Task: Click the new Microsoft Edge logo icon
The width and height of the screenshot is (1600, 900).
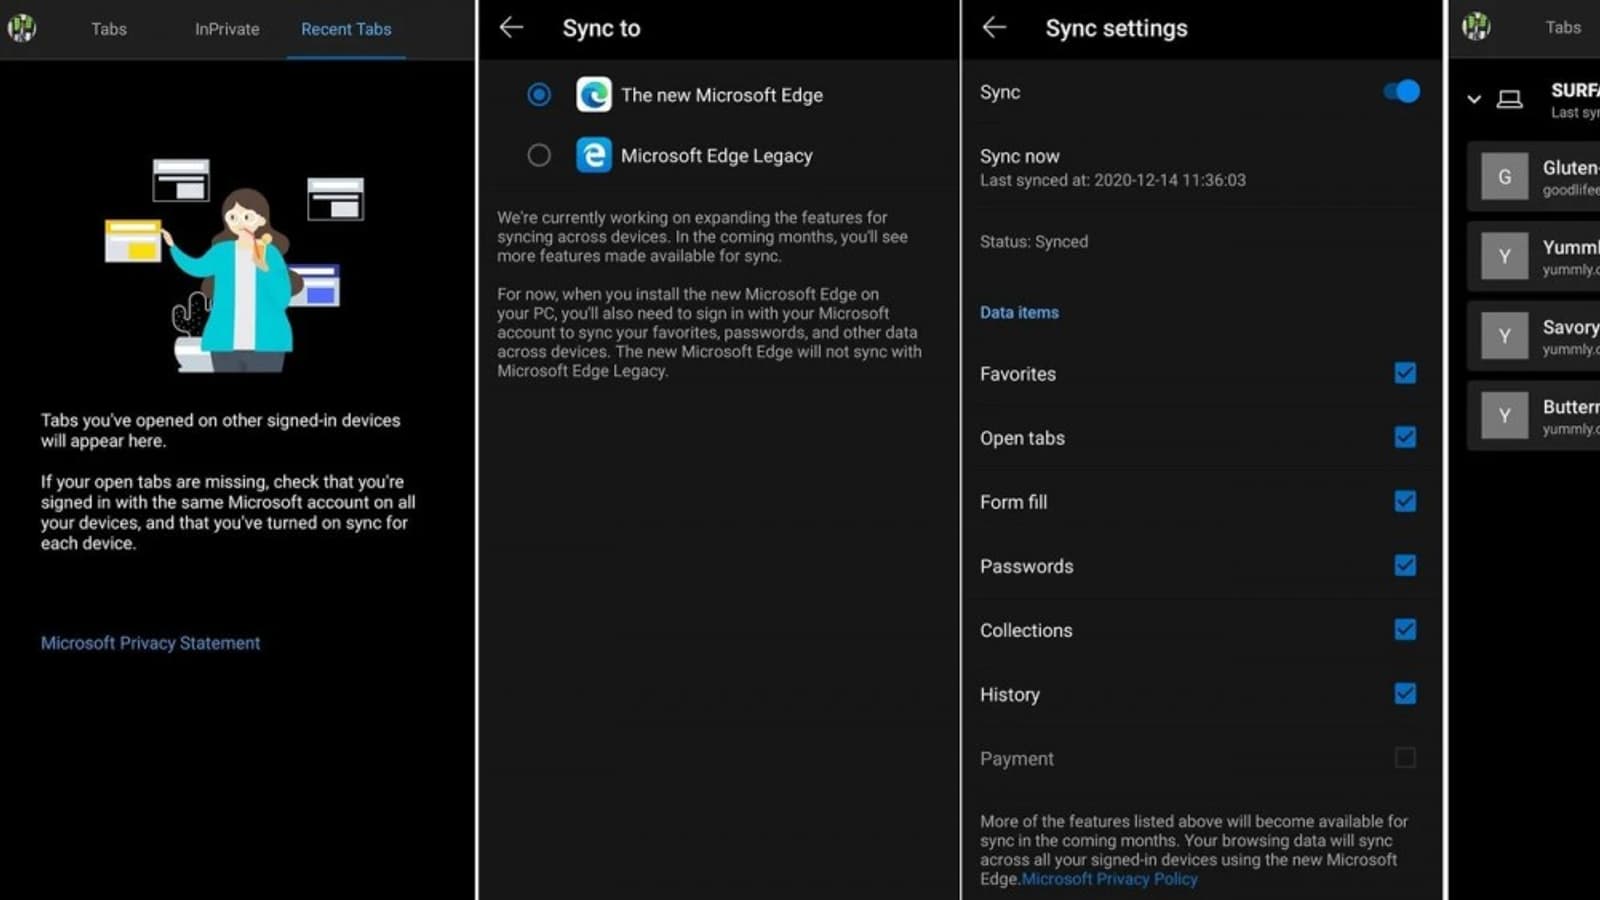Action: tap(594, 94)
